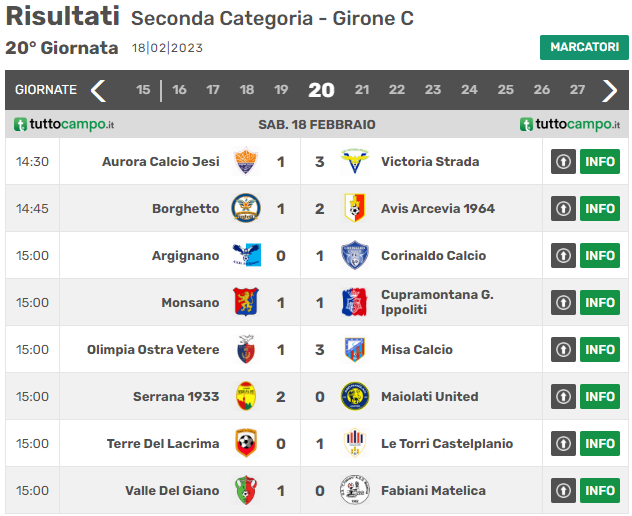Open INFO for Terre Del Lacrima match
The image size is (632, 516).
600,443
